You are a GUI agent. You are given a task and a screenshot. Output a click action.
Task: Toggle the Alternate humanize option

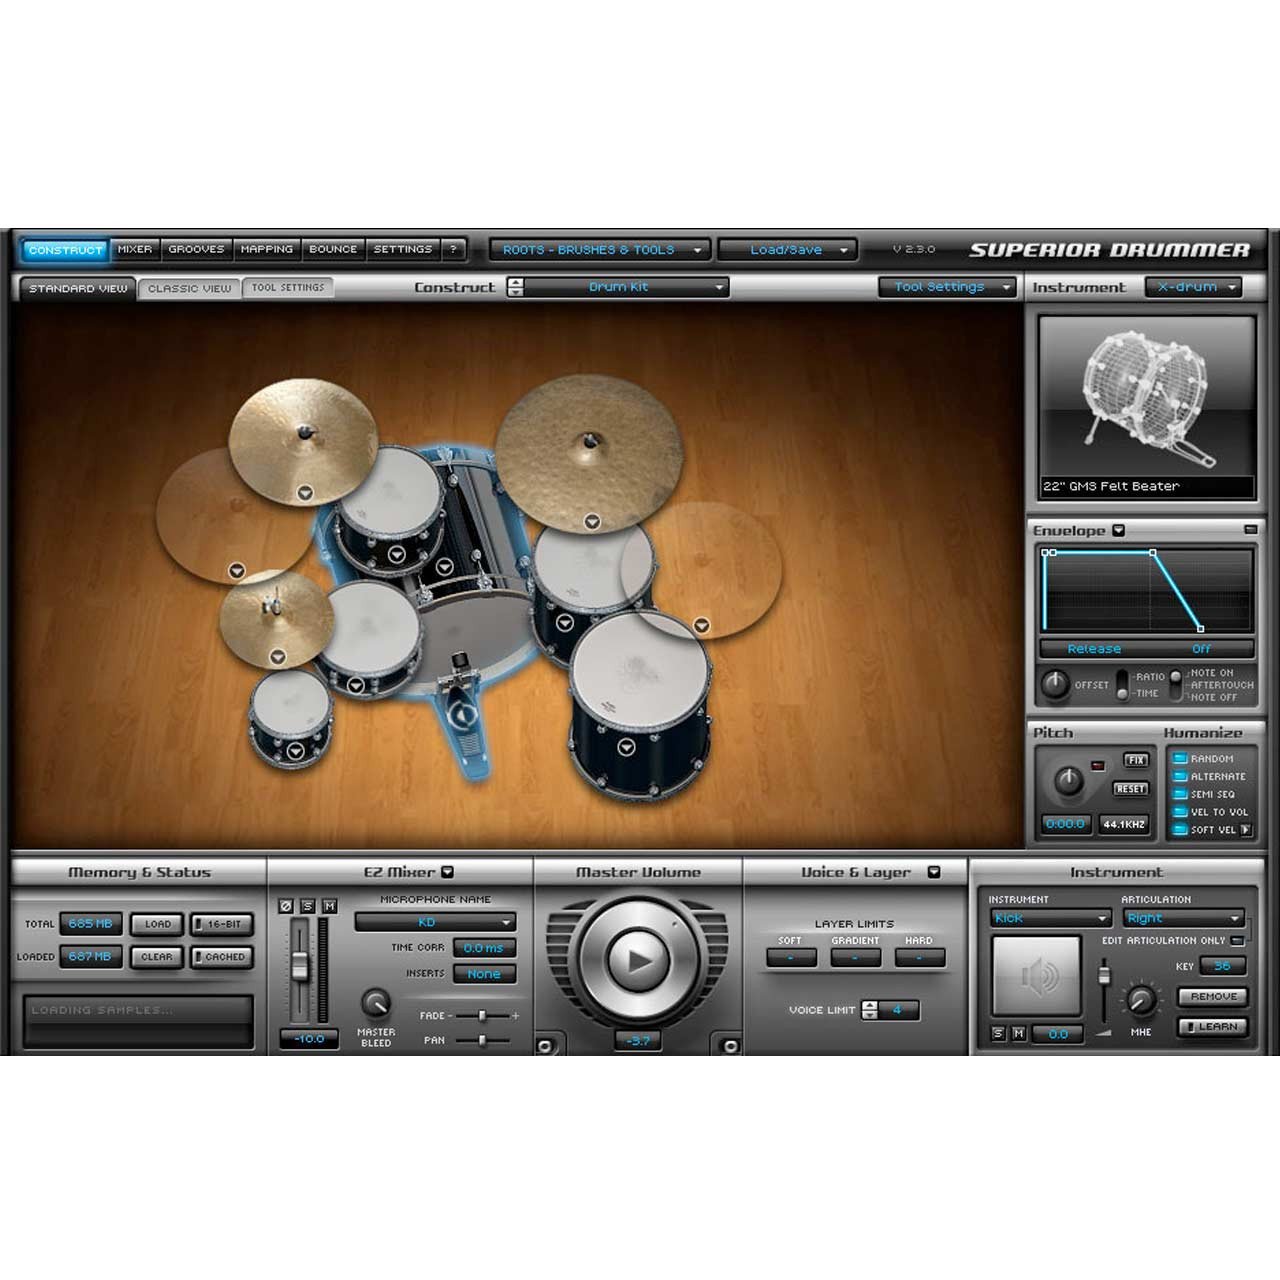pyautogui.click(x=1180, y=777)
